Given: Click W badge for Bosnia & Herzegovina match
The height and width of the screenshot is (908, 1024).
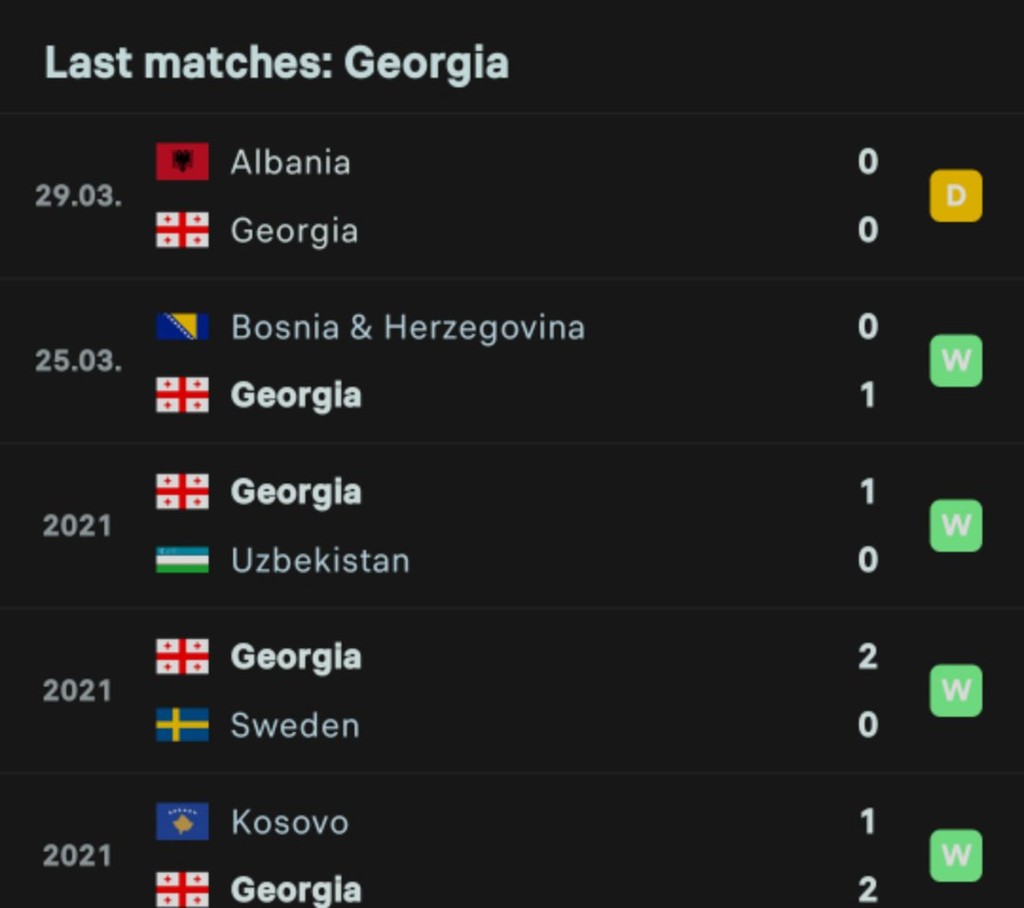Looking at the screenshot, I should coord(955,361).
